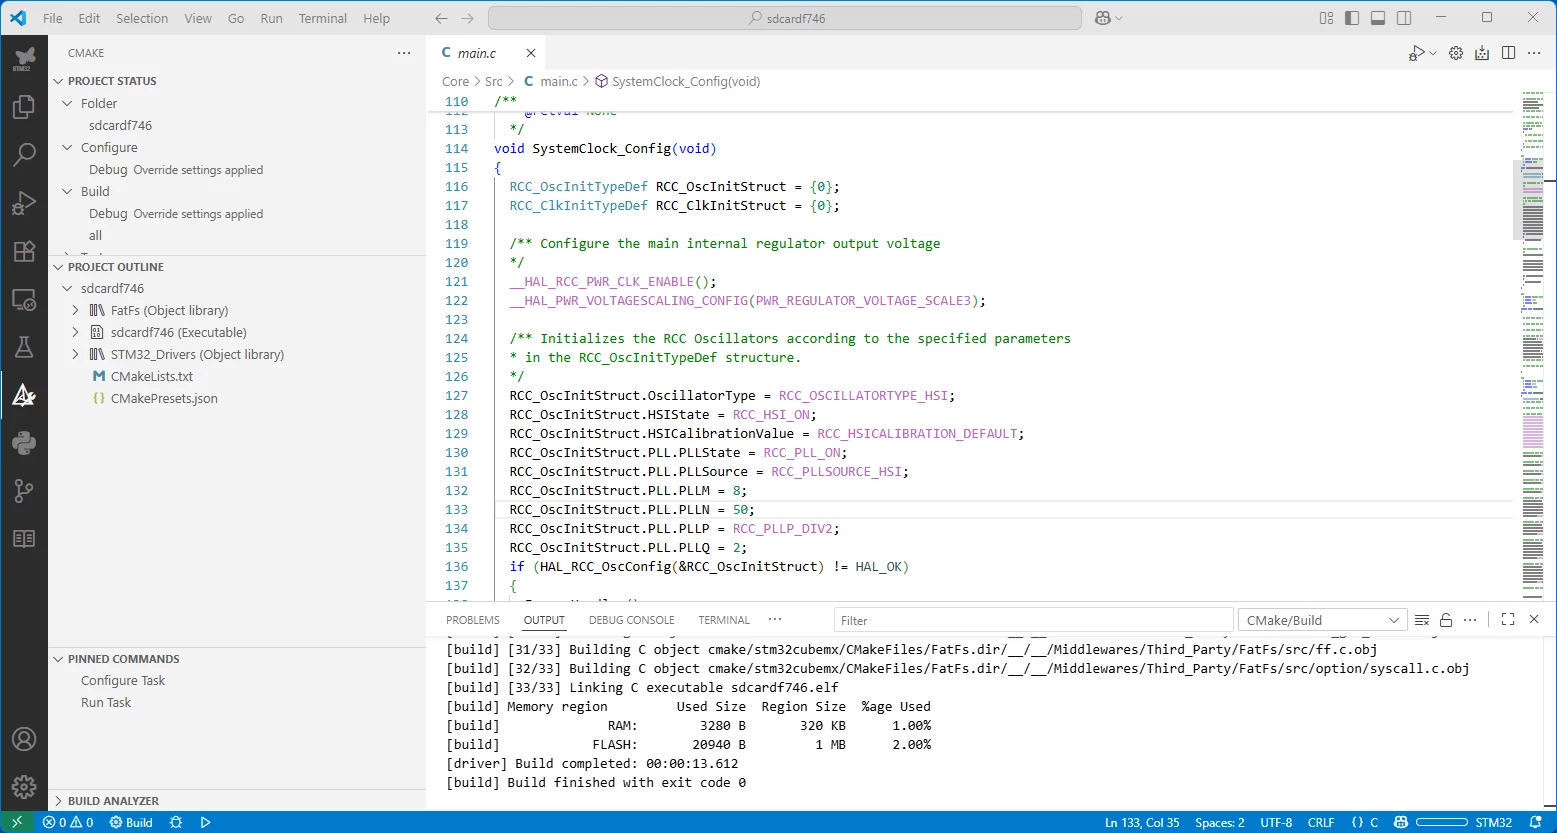Click Build button in status bar
Viewport: 1557px width, 833px height.
[x=131, y=822]
